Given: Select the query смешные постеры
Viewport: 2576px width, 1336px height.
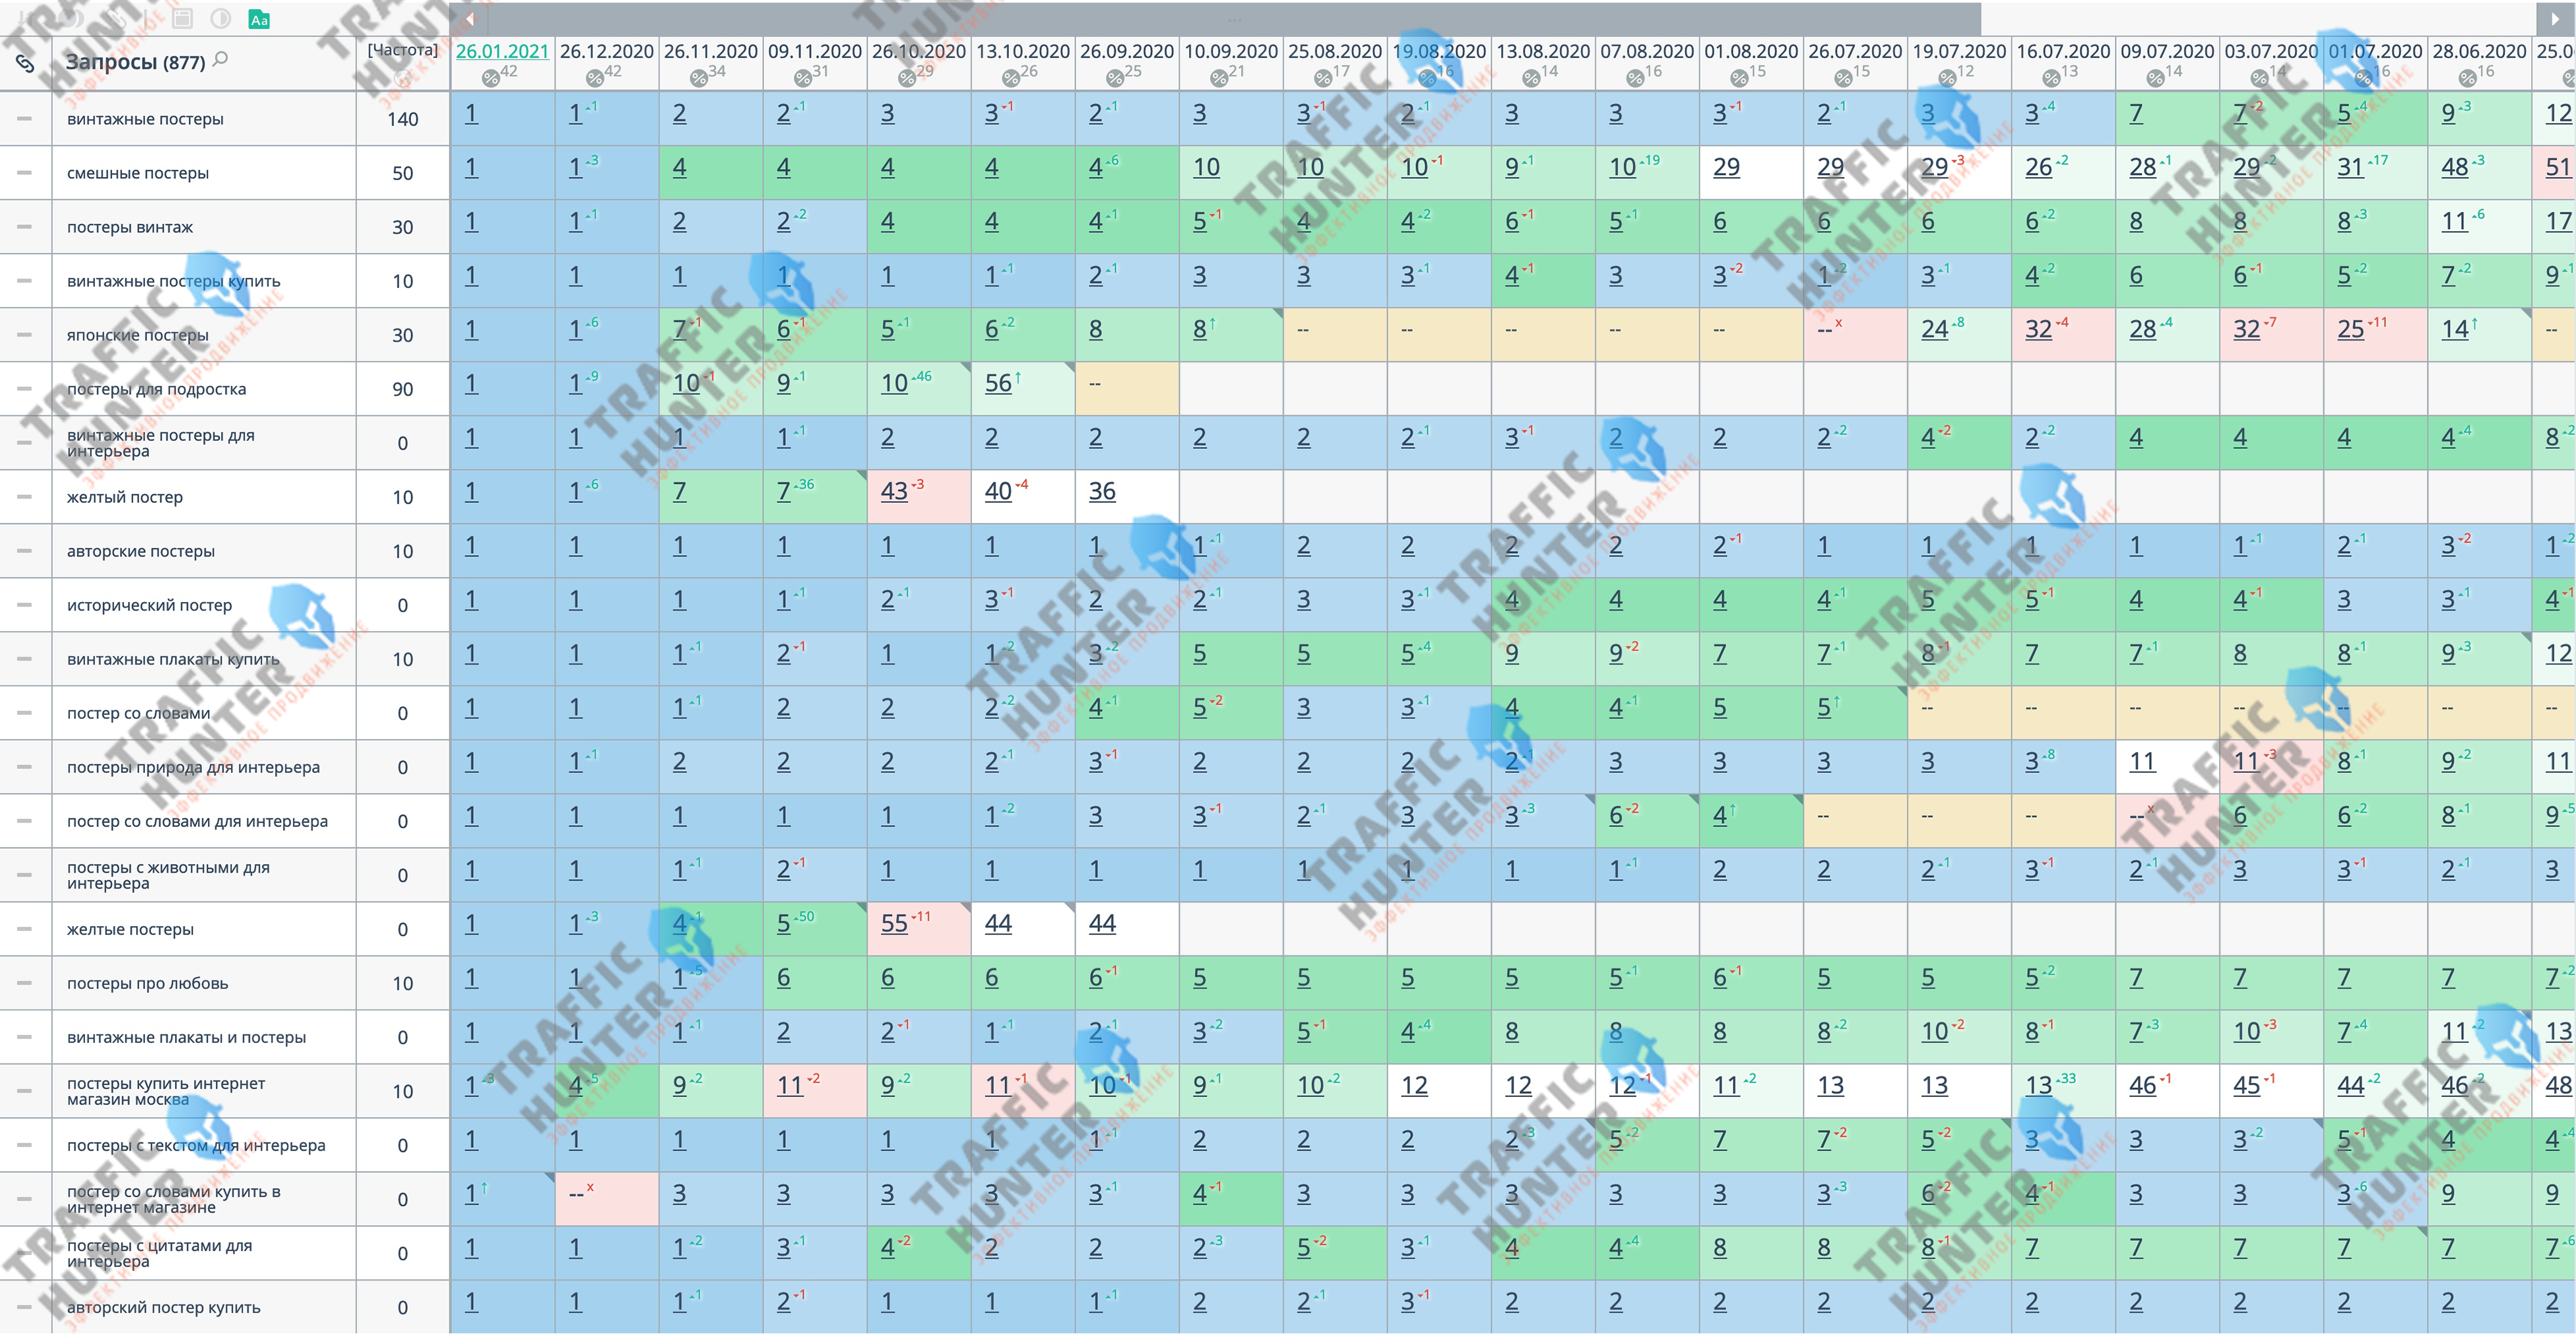Looking at the screenshot, I should pos(138,173).
